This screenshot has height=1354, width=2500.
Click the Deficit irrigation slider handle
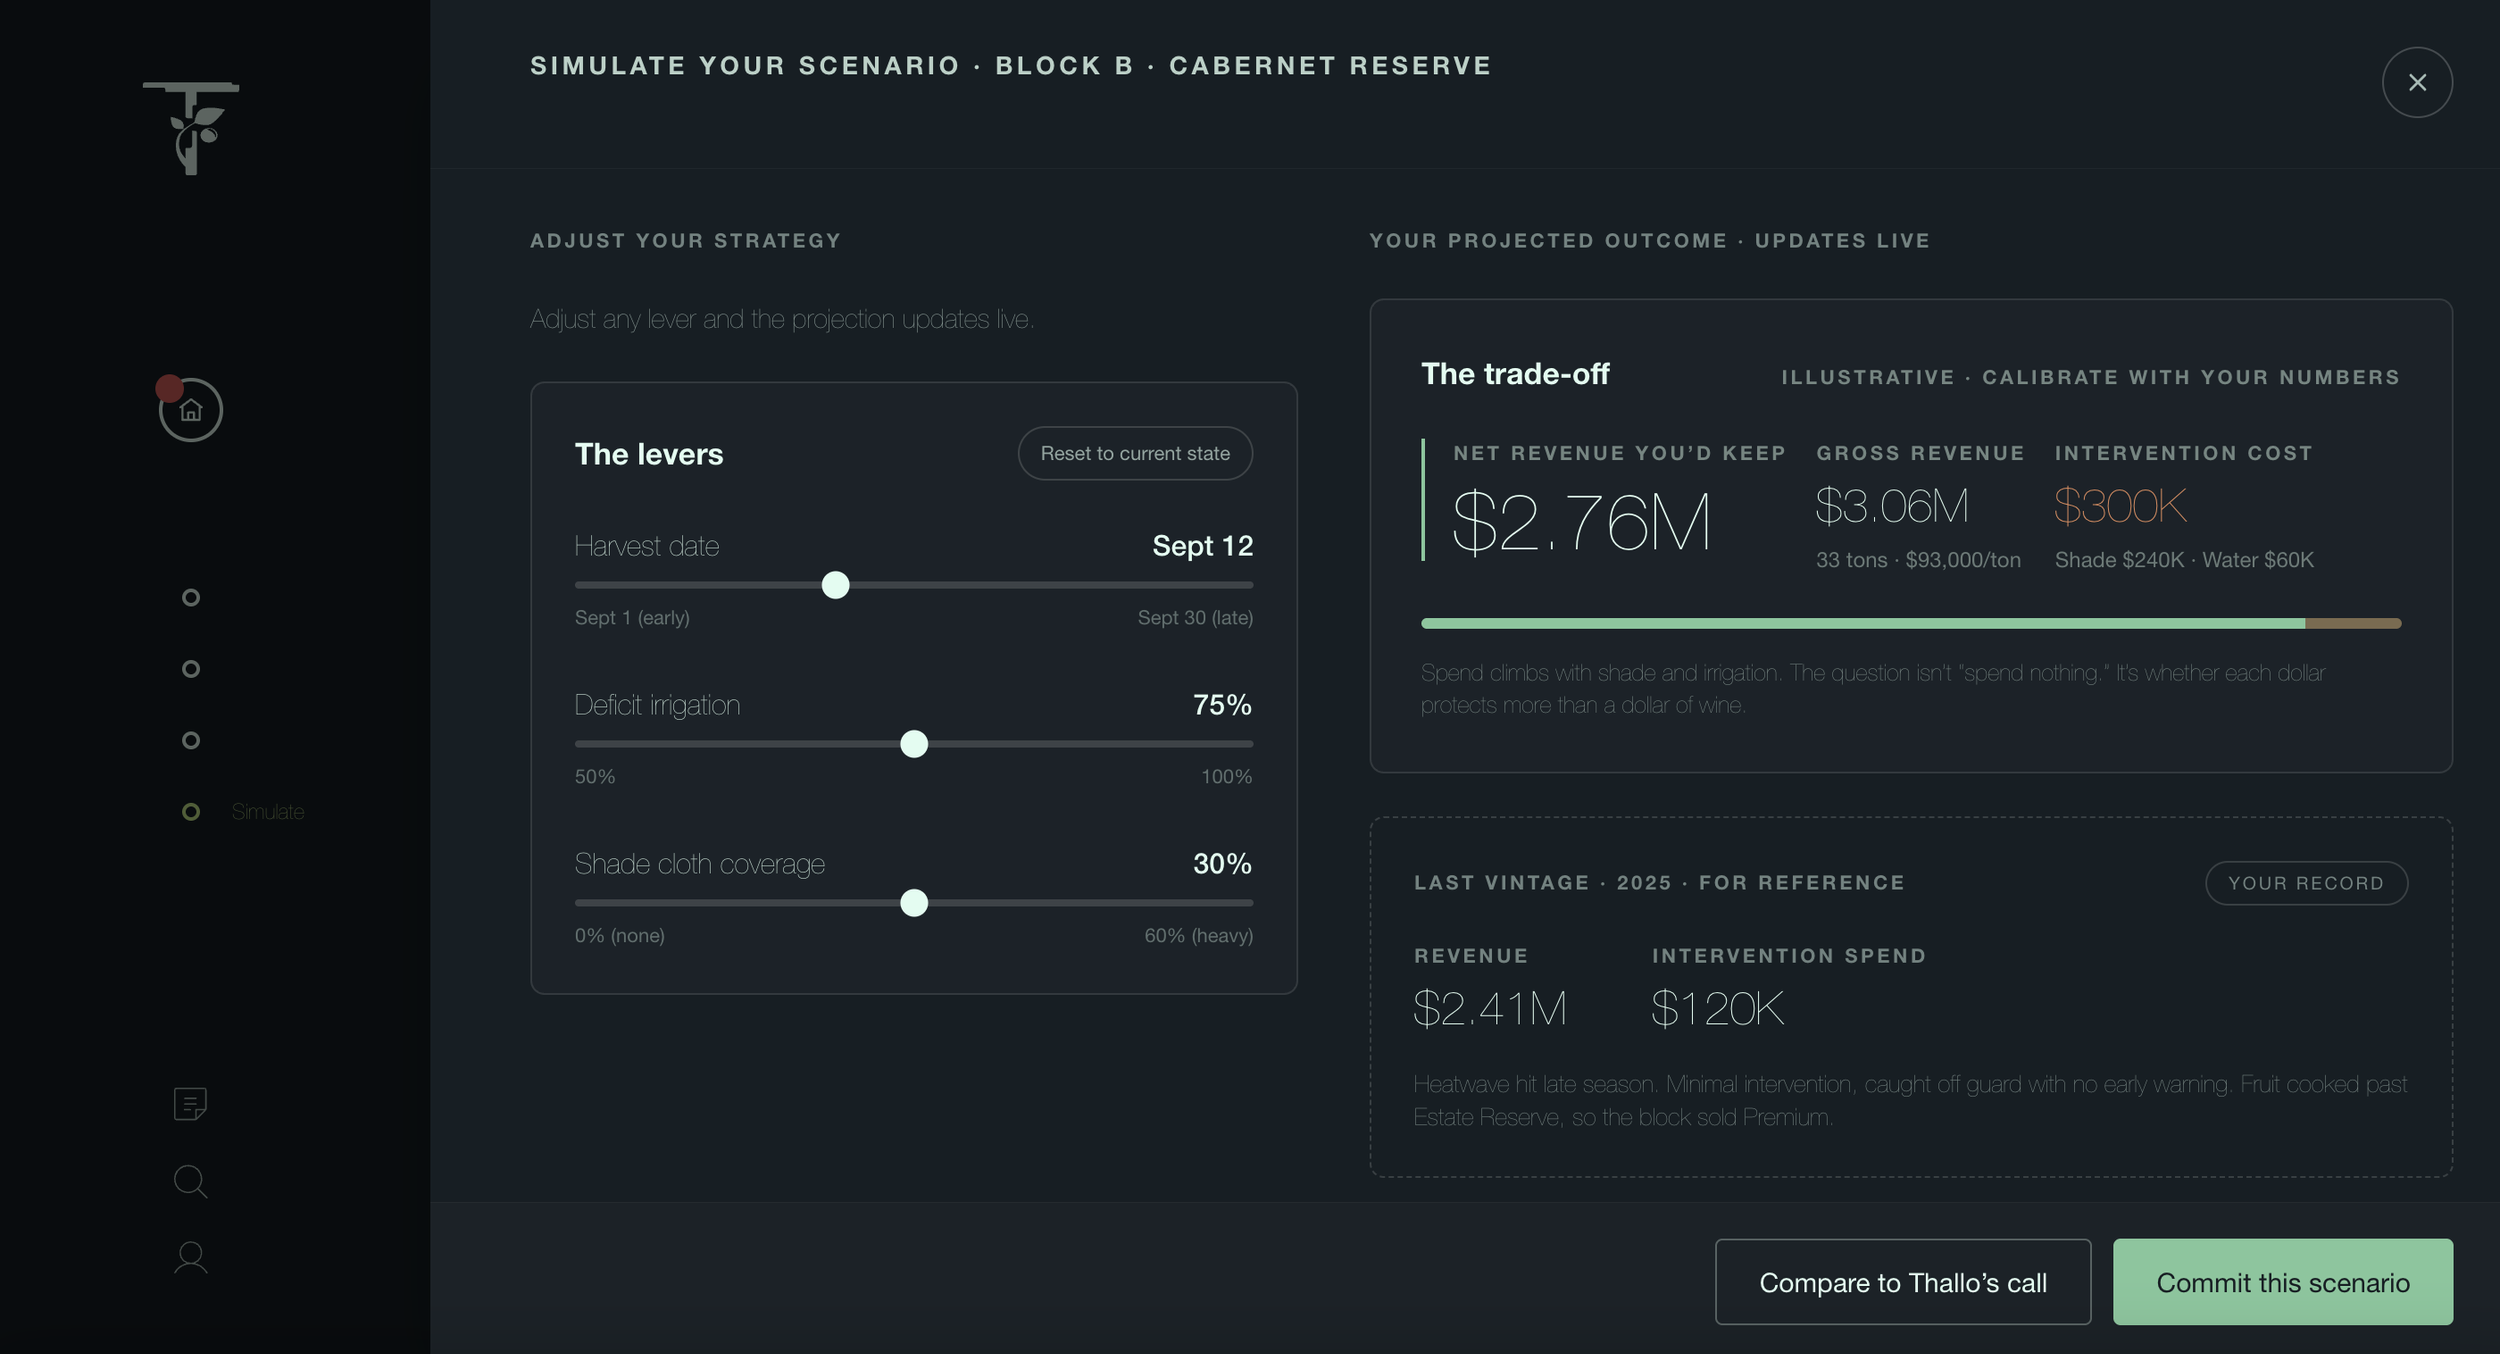click(913, 744)
